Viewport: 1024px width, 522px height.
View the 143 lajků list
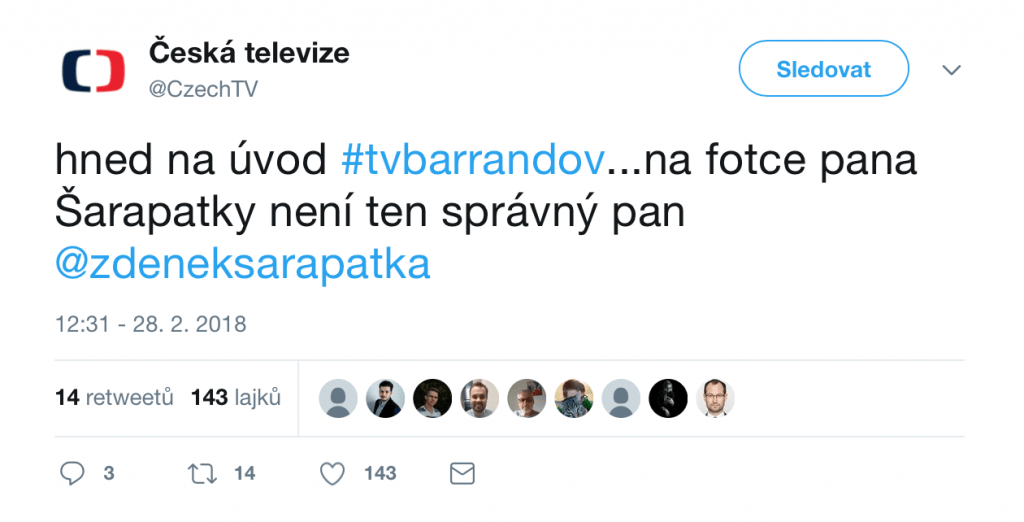236,397
